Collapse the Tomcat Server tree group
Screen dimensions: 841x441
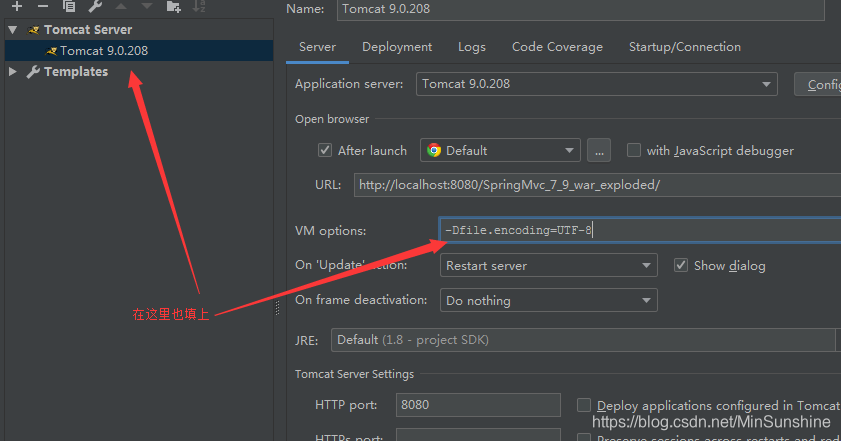pos(13,30)
